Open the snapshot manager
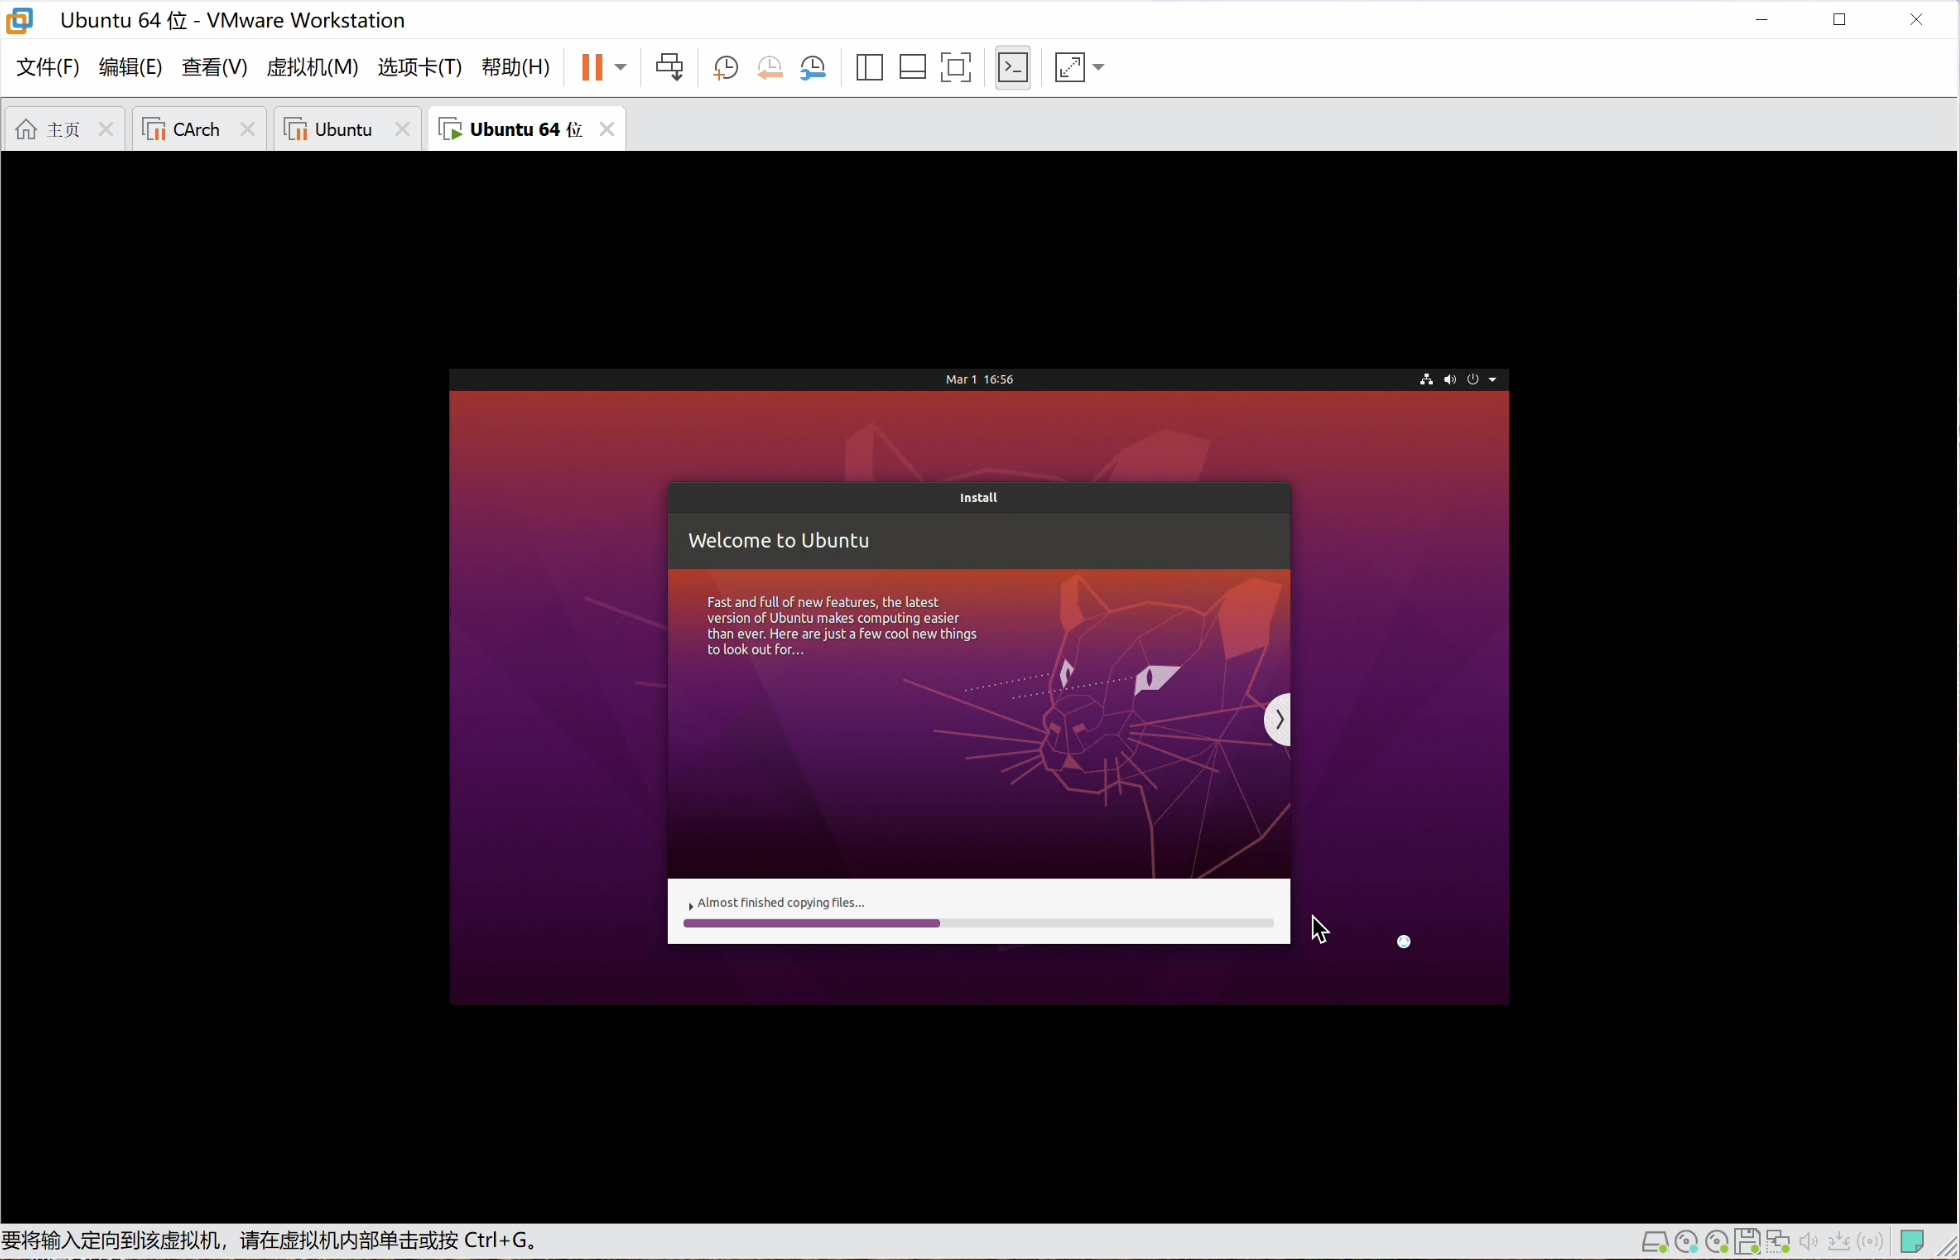The height and width of the screenshot is (1260, 1960). tap(814, 67)
